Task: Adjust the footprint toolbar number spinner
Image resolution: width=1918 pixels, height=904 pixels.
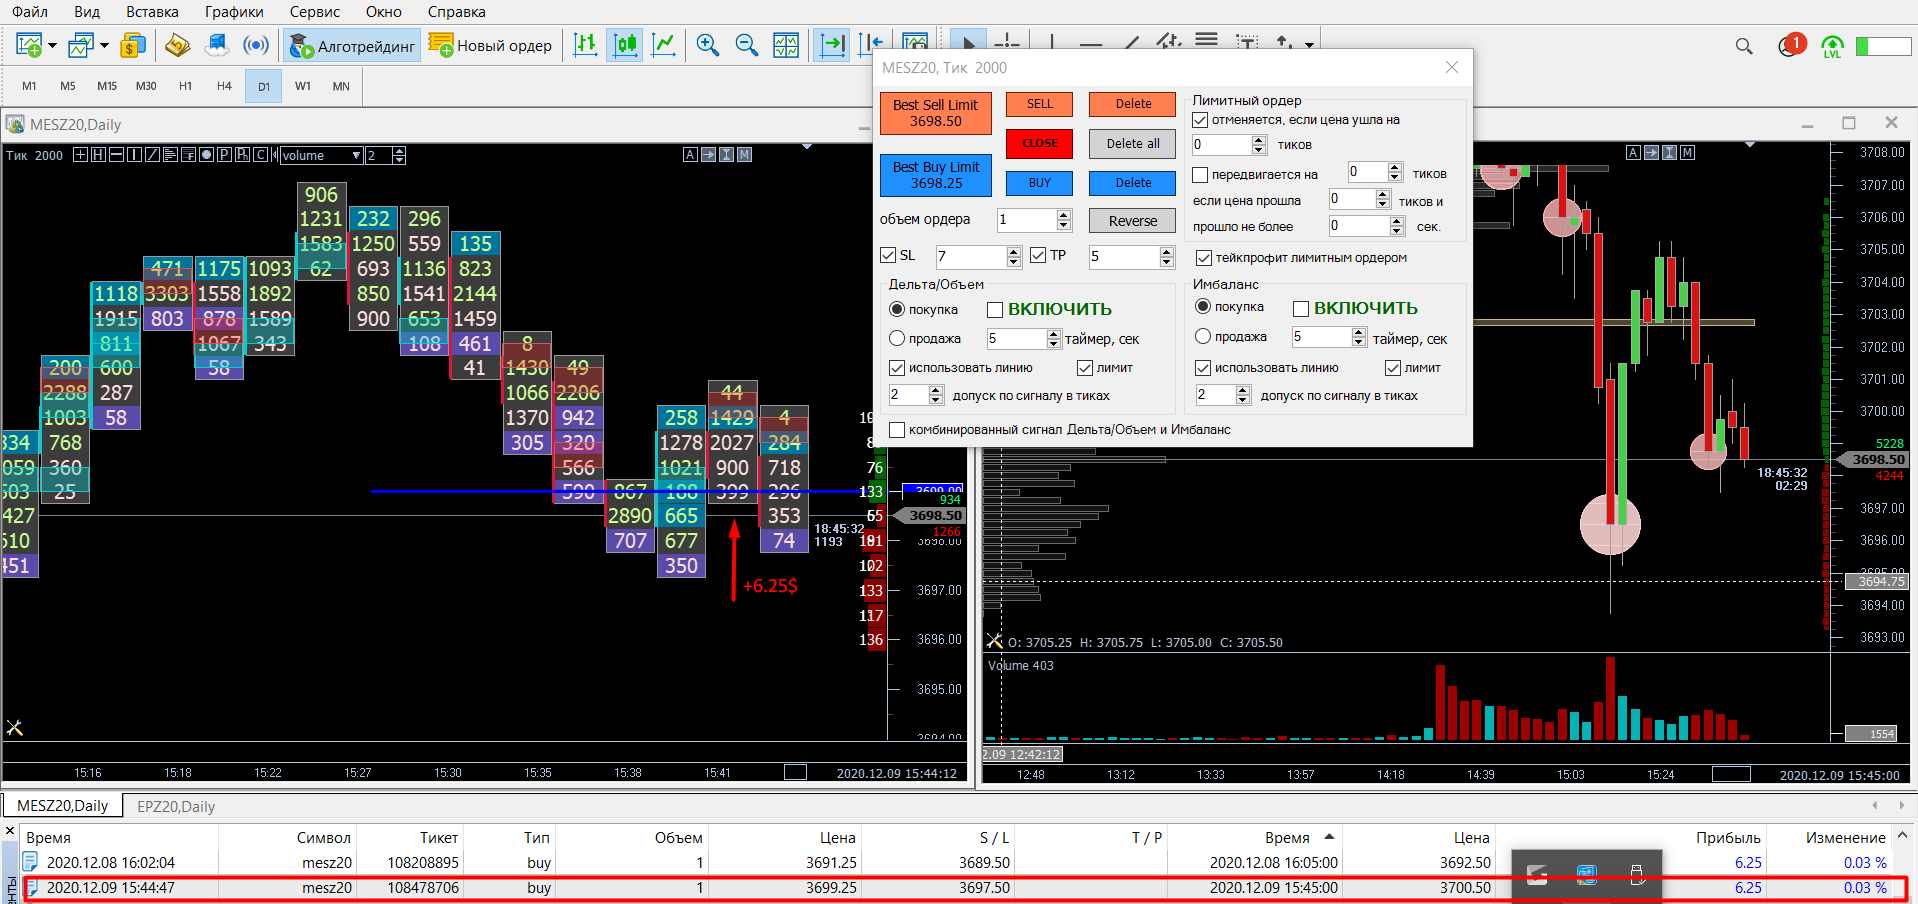Action: [399, 155]
